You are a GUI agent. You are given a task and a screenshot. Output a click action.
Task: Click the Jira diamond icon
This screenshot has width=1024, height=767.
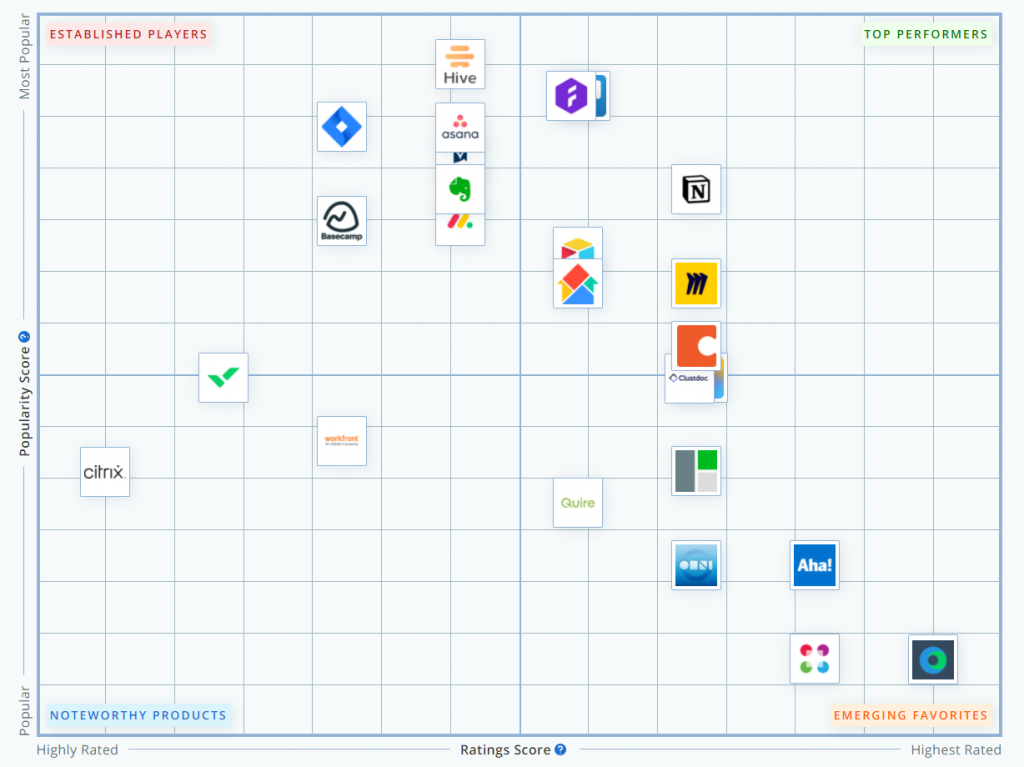pyautogui.click(x=342, y=127)
